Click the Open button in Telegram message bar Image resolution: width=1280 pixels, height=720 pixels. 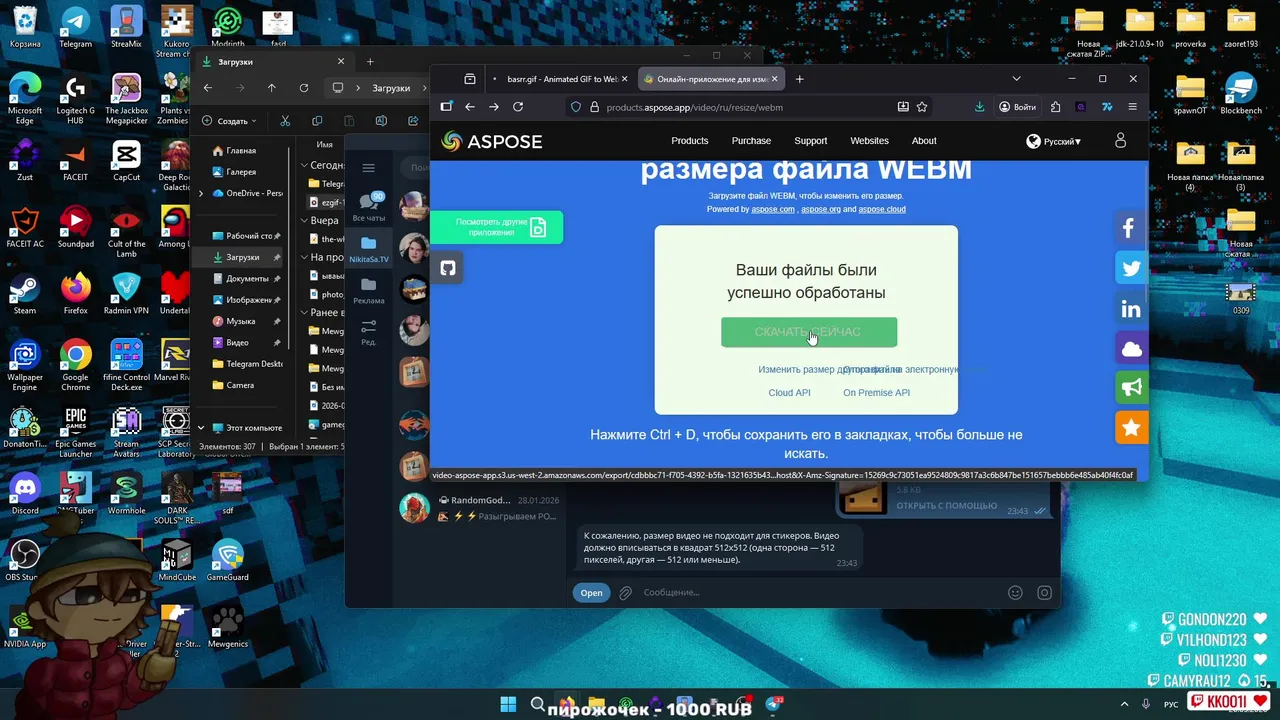tap(591, 593)
